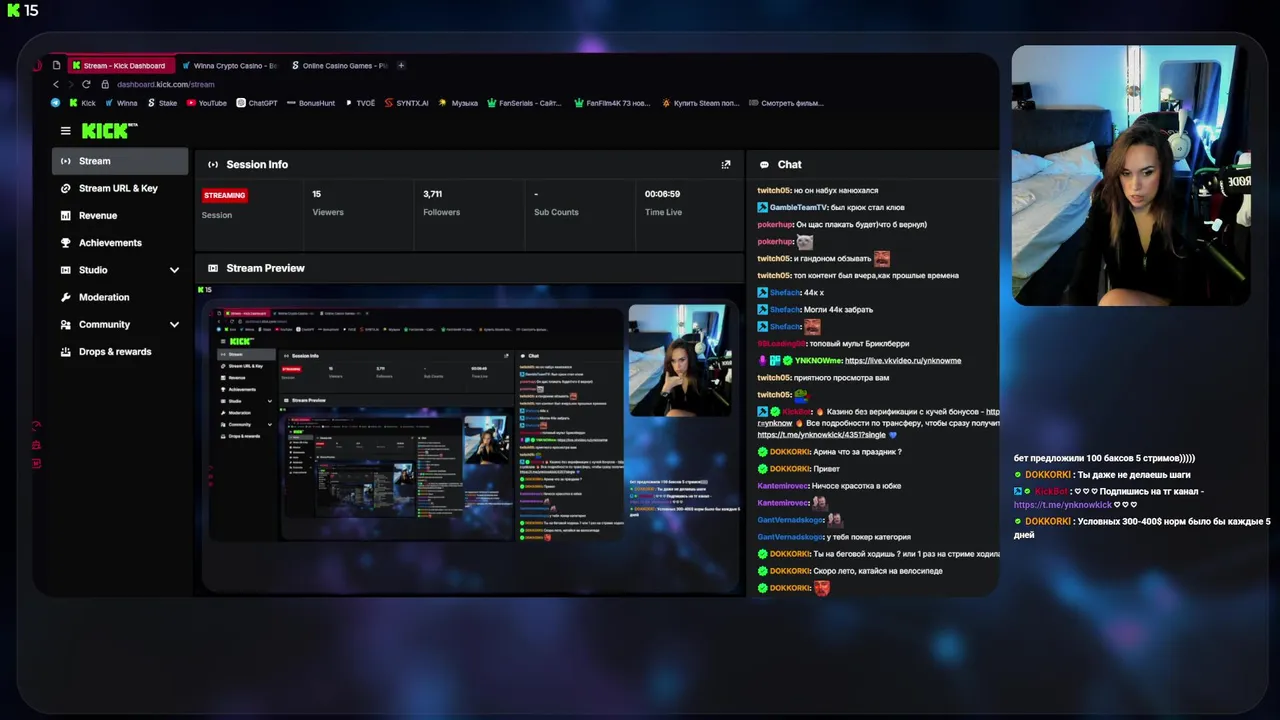The image size is (1280, 720).
Task: Open the ChatGPT bookmark
Action: (257, 102)
